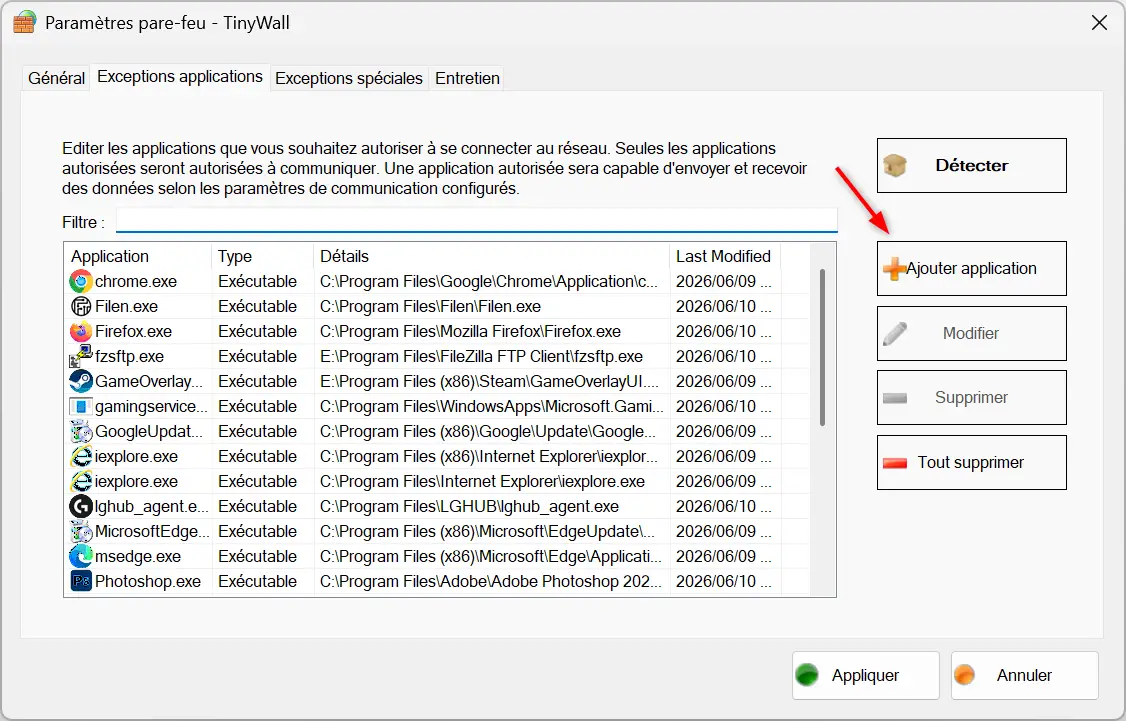
Task: Select the GameOverlay... entry name
Action: pyautogui.click(x=149, y=381)
